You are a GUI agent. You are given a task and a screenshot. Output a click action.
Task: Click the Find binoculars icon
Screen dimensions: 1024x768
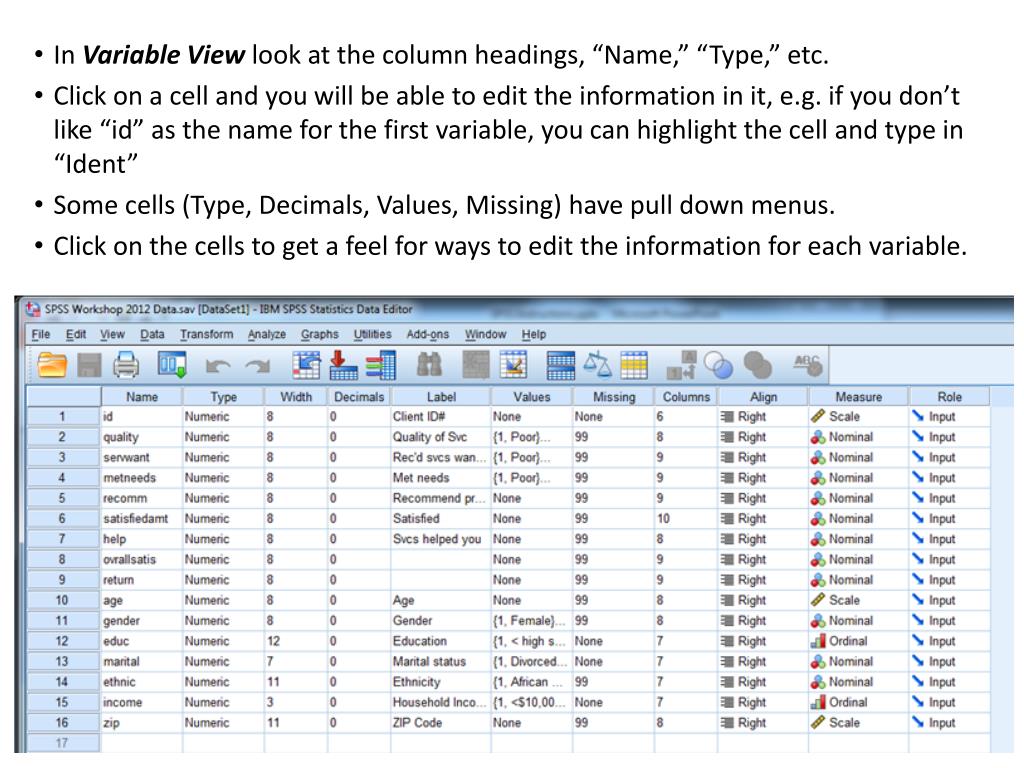coord(429,365)
